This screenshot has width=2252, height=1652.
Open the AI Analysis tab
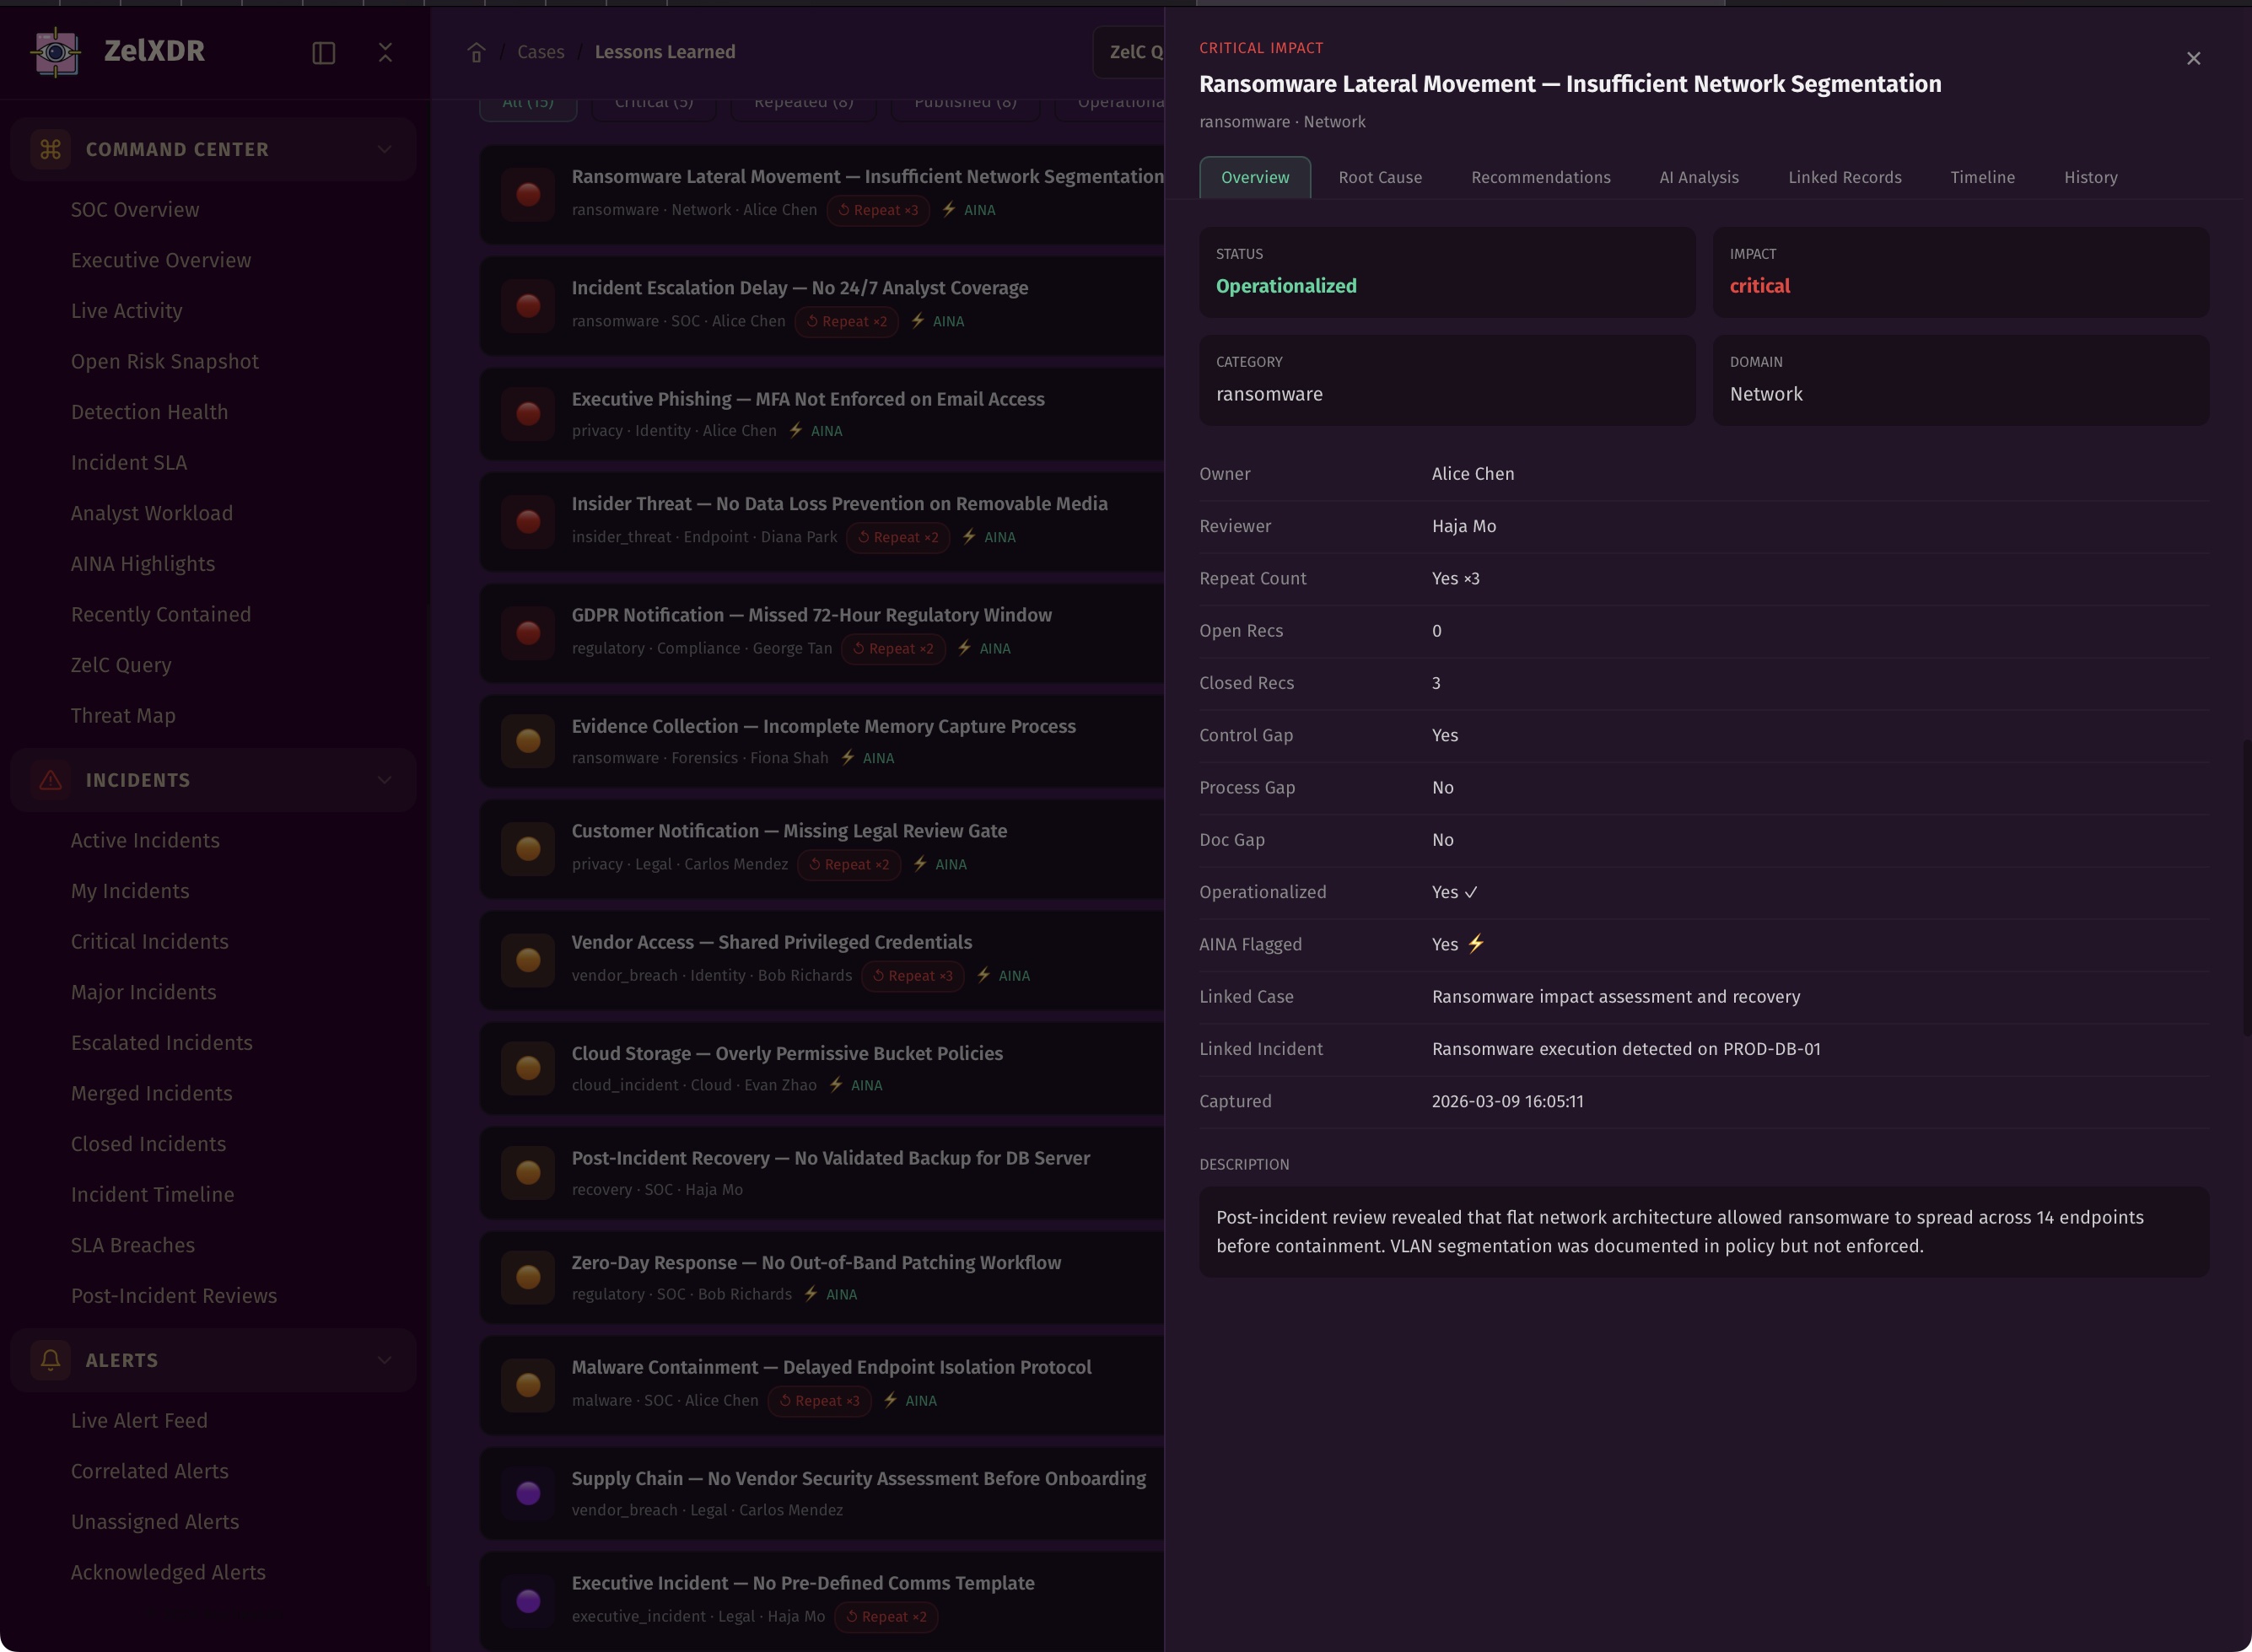pyautogui.click(x=1698, y=178)
